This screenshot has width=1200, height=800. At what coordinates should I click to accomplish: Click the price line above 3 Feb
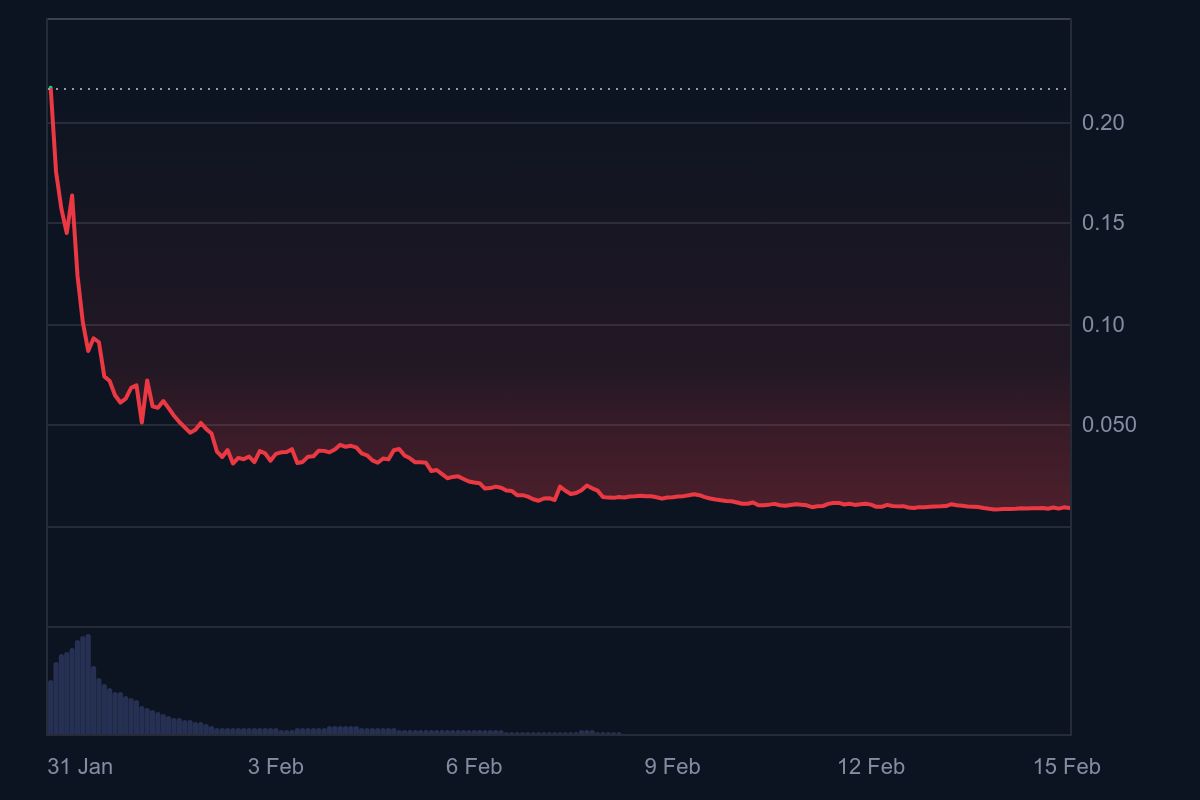pyautogui.click(x=275, y=457)
